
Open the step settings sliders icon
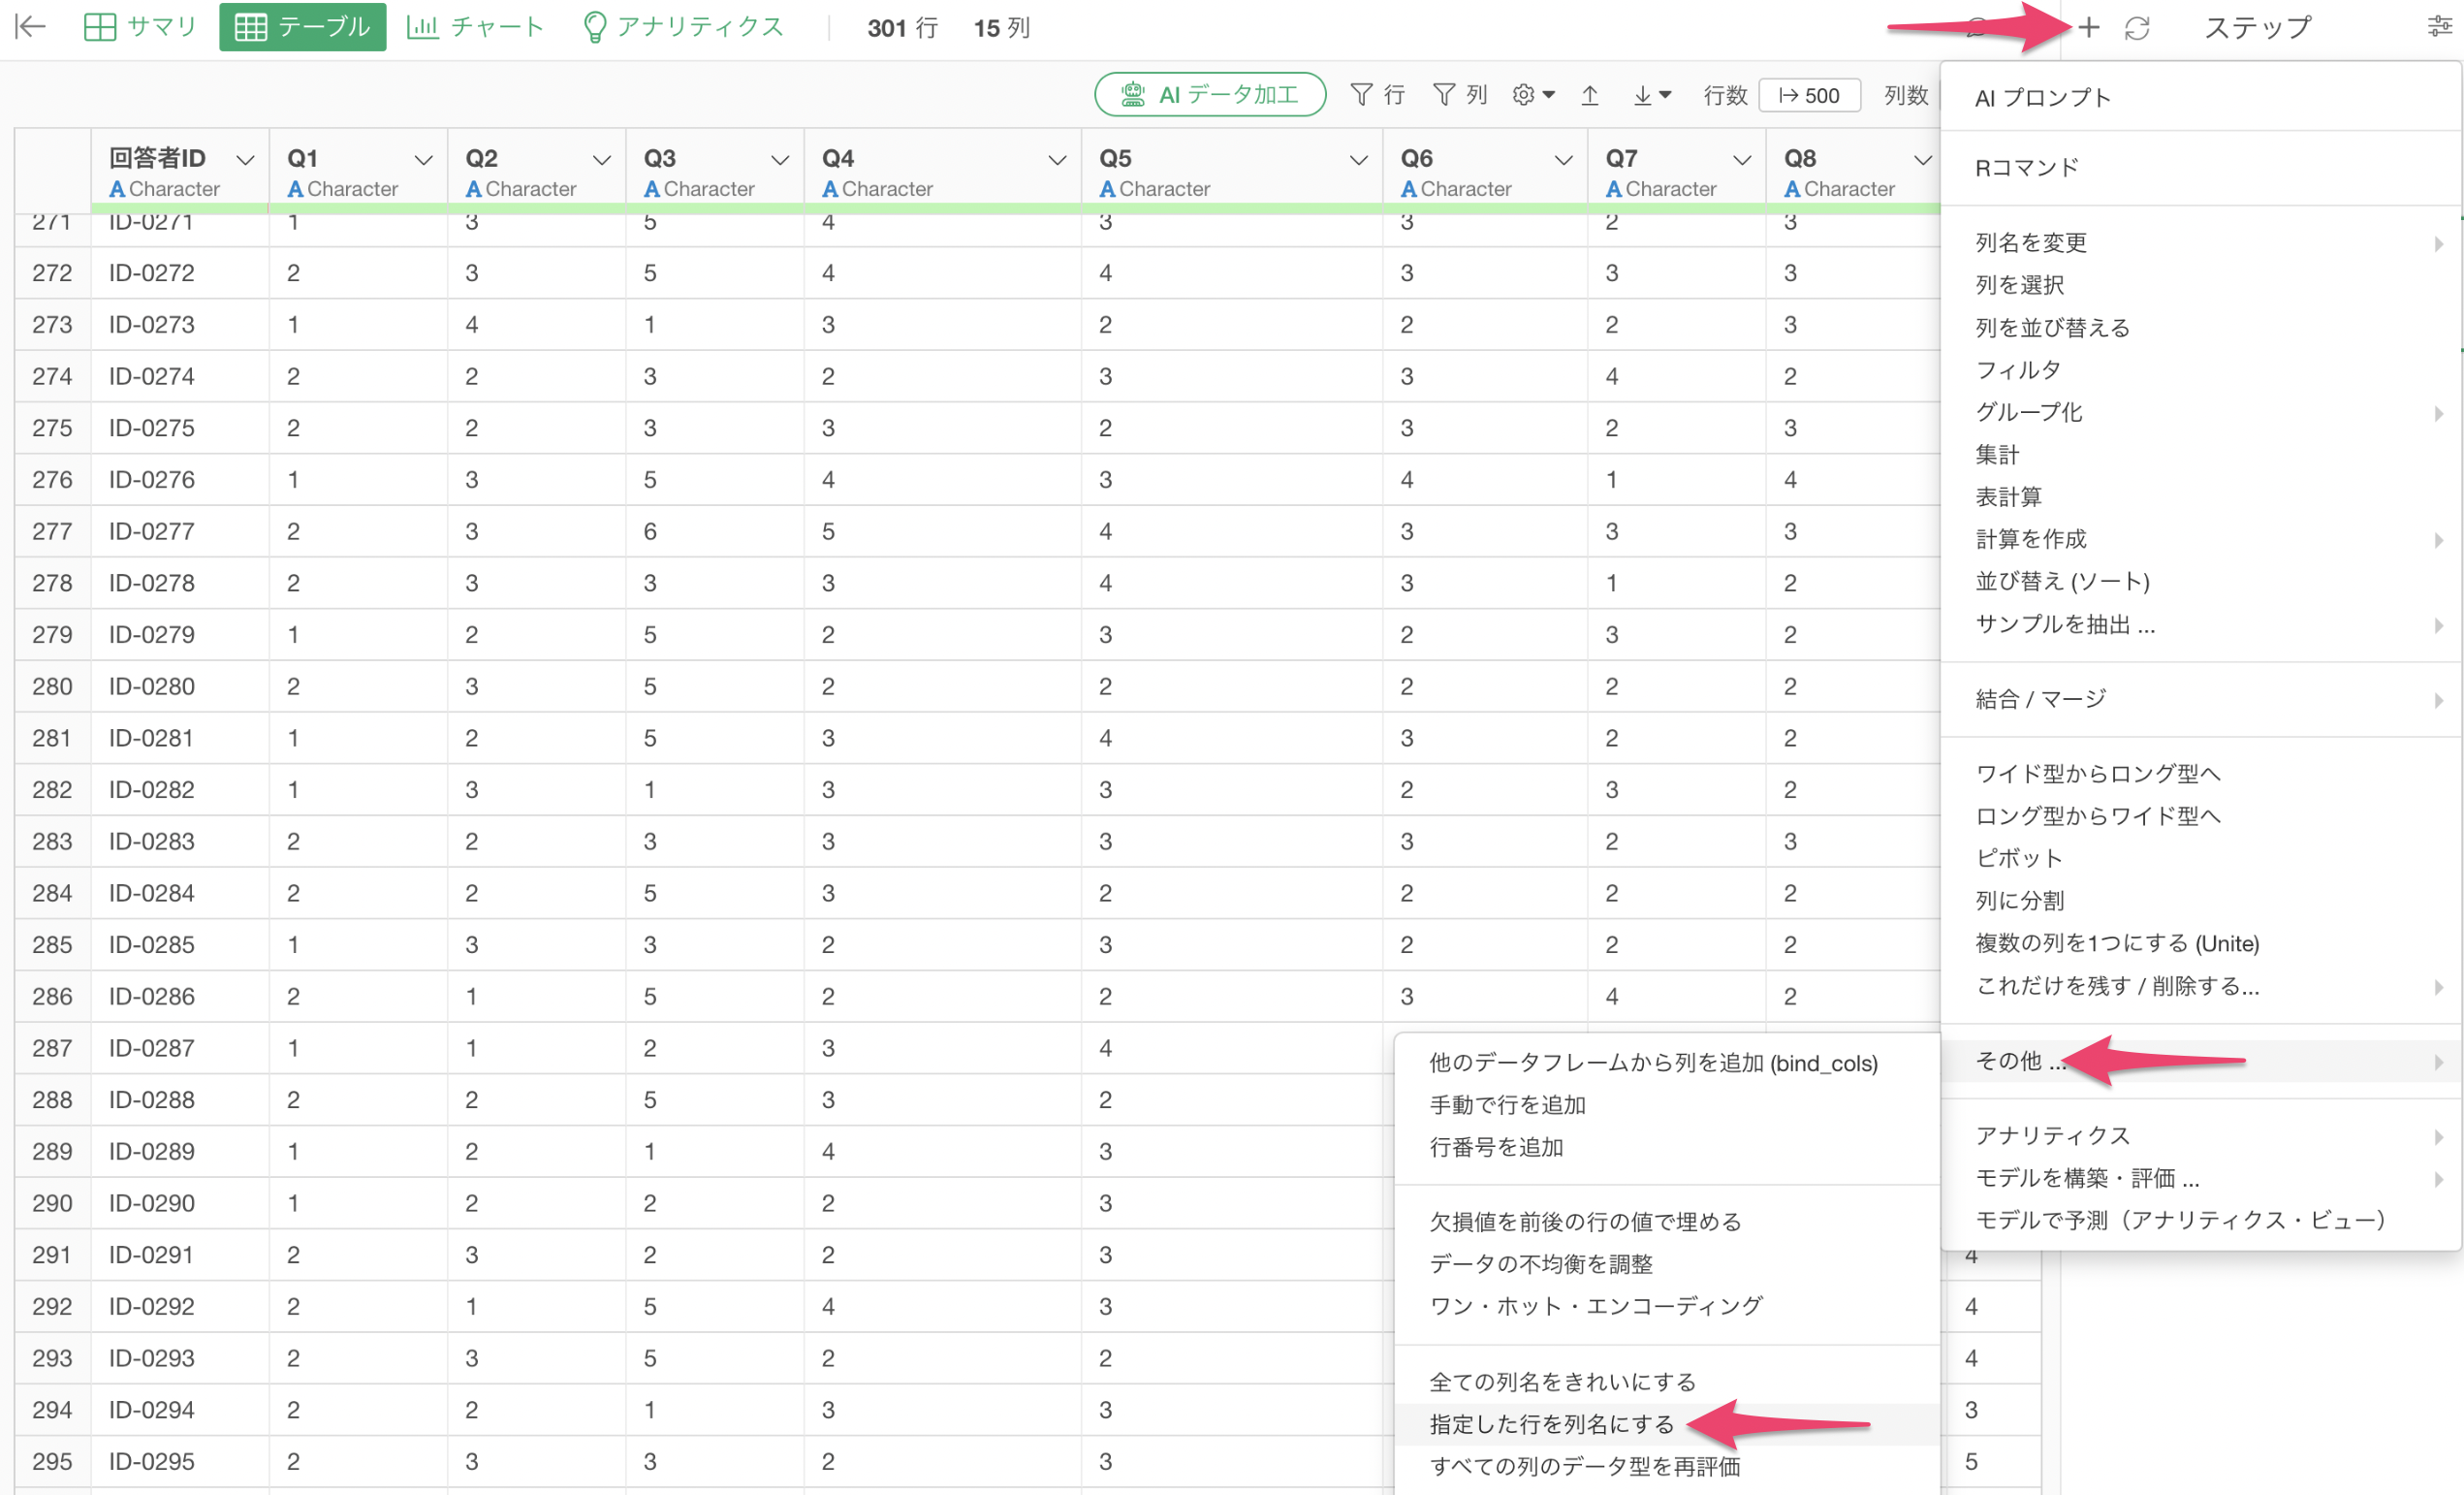tap(2439, 27)
